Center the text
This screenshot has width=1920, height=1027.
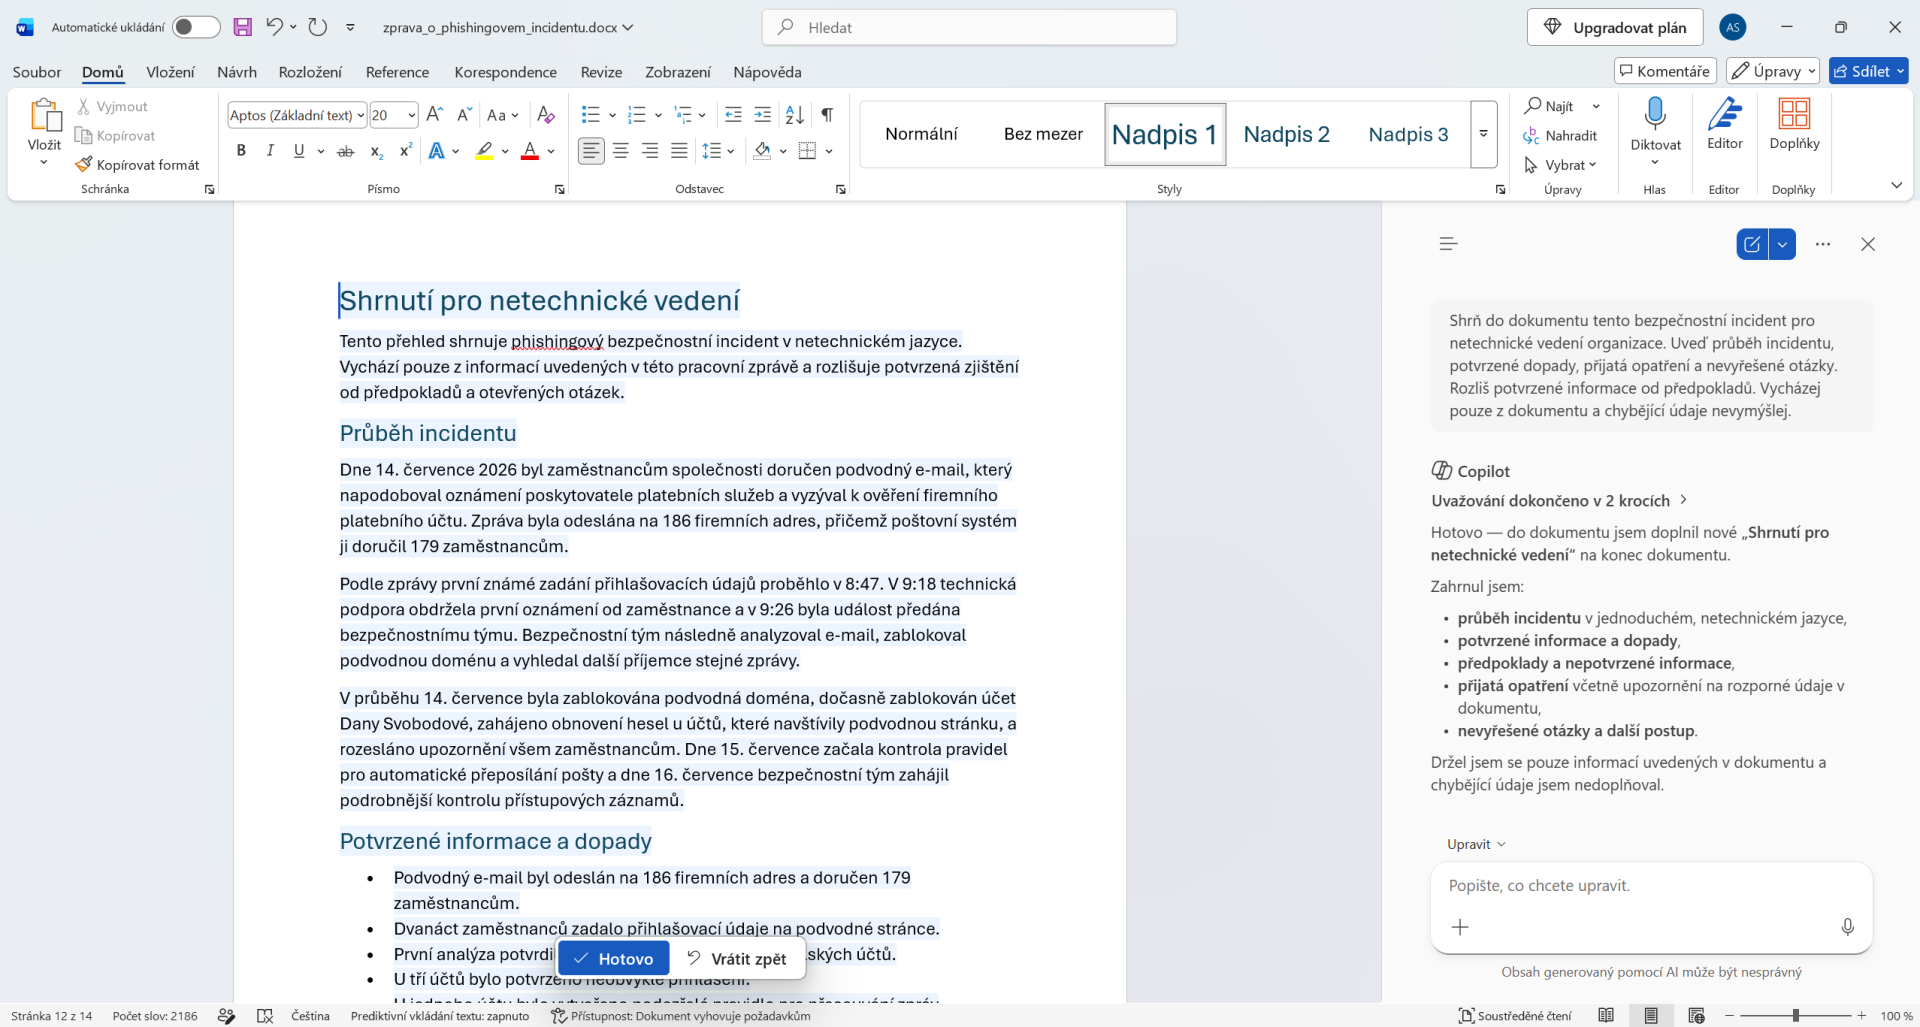coord(621,151)
